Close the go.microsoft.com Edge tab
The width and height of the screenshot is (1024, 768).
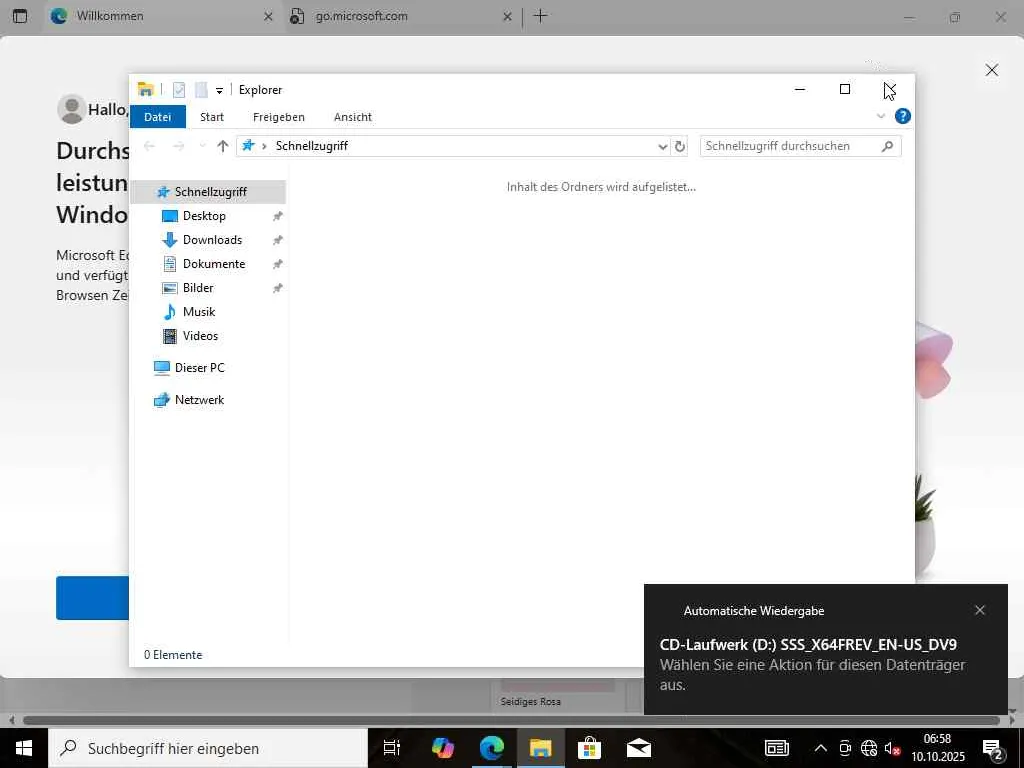tap(507, 17)
